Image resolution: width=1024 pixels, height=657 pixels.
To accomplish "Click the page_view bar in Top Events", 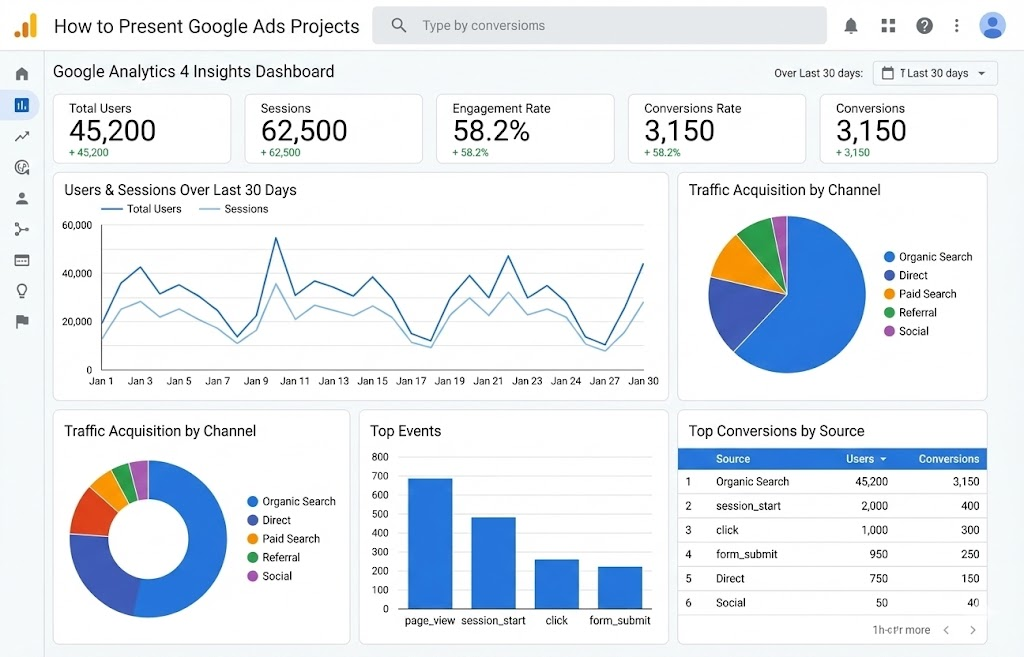I will tap(430, 543).
